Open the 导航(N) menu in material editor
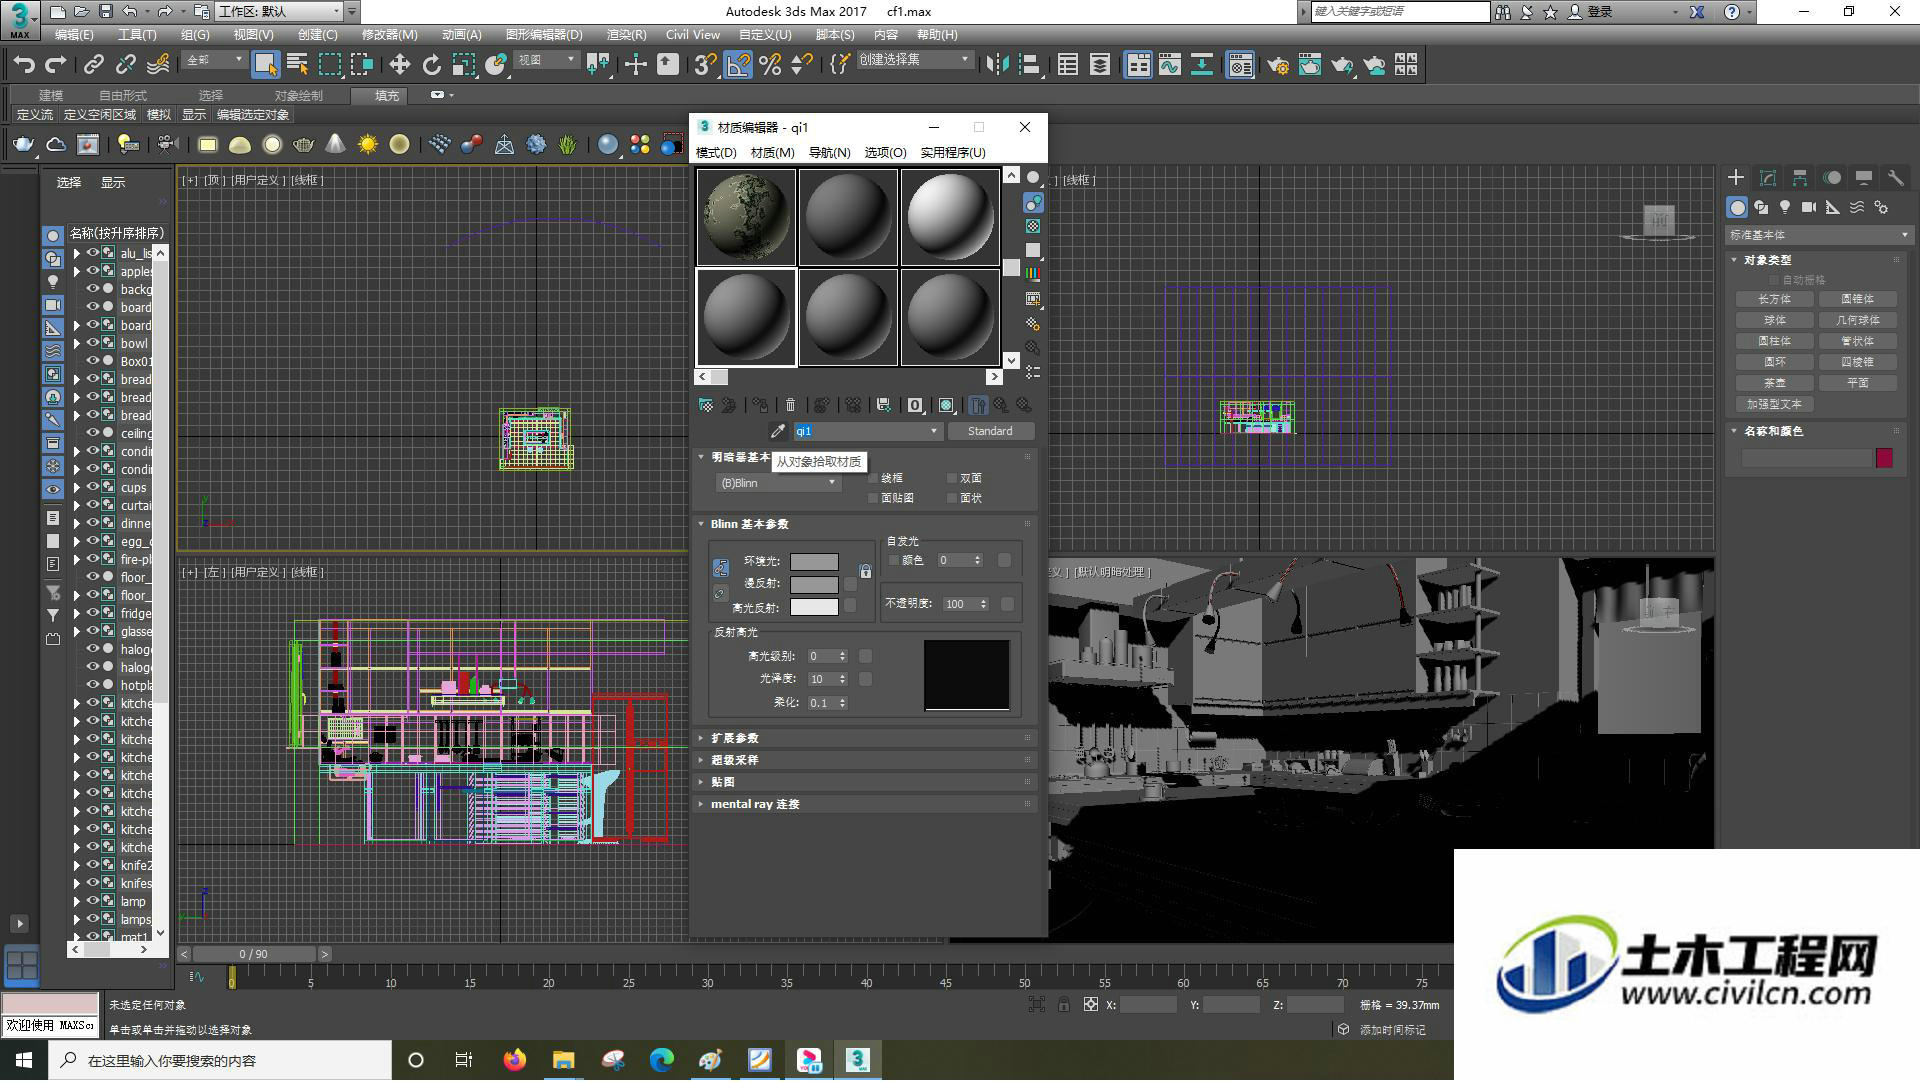This screenshot has height=1082, width=1920. (829, 153)
